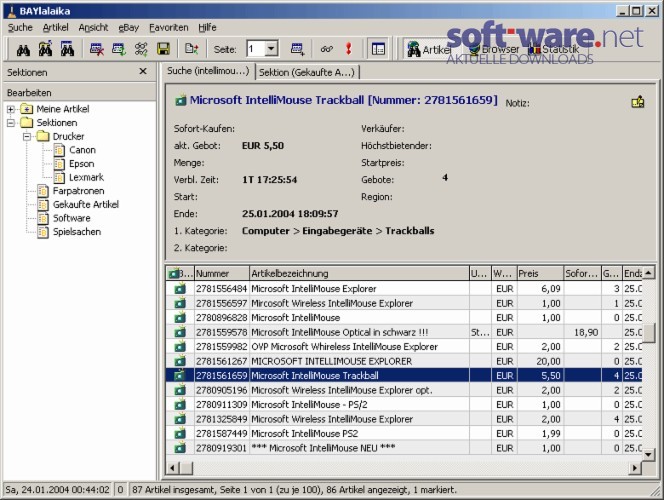Open the Suche menu

(20, 28)
